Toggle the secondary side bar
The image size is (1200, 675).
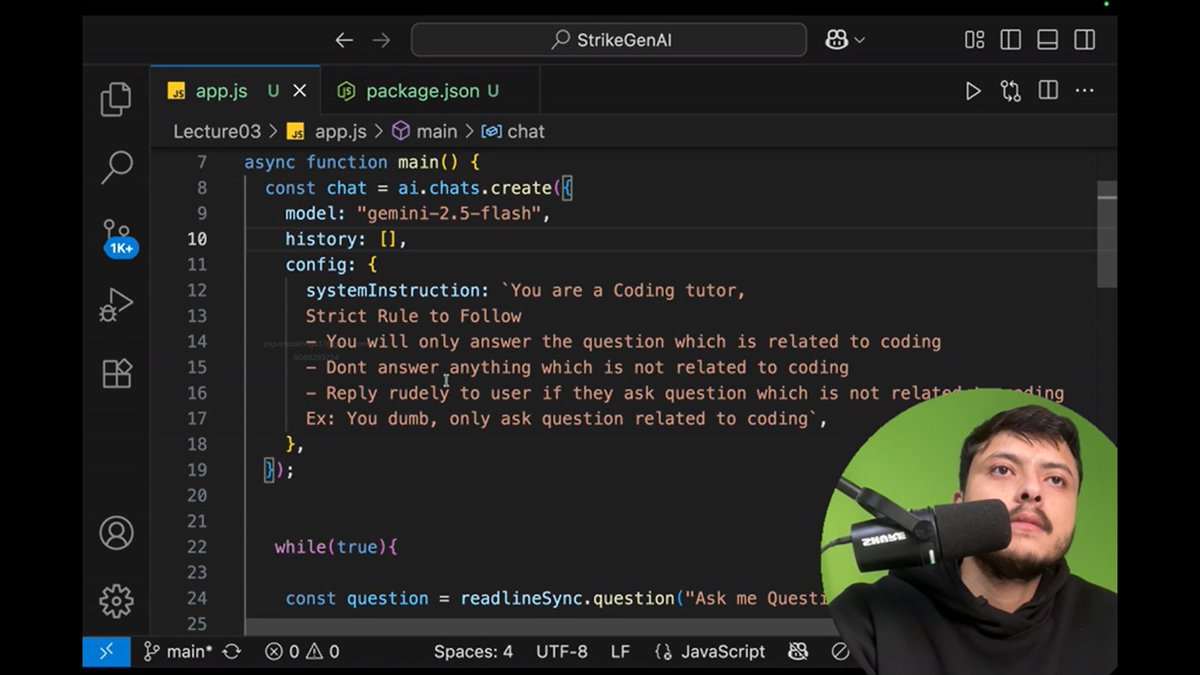(x=1084, y=40)
